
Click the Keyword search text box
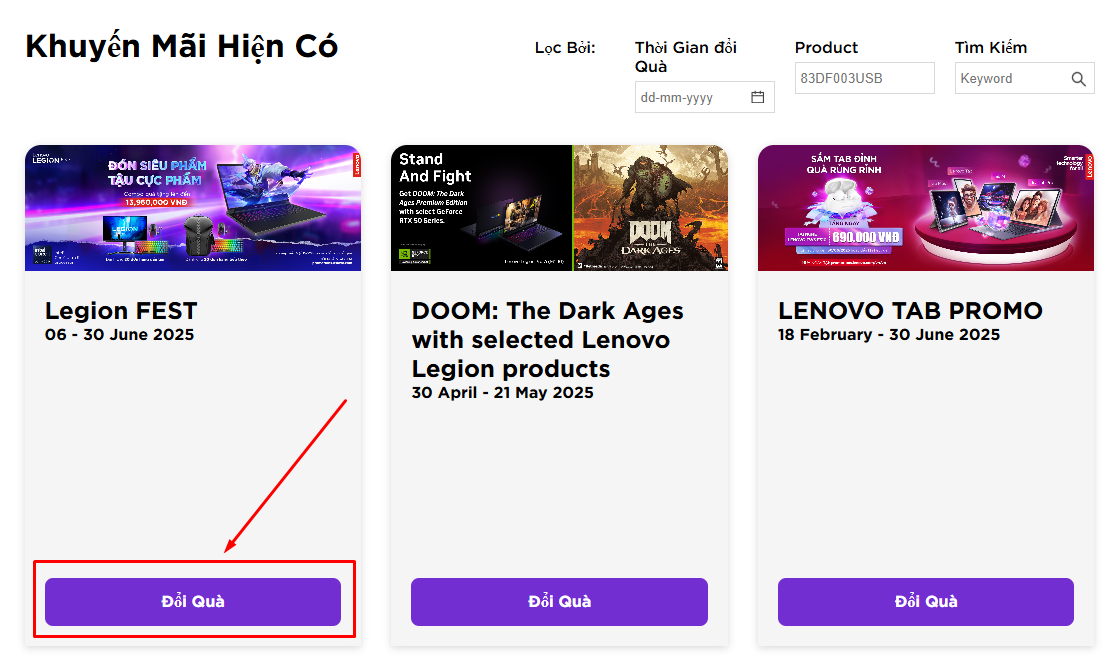point(1010,79)
